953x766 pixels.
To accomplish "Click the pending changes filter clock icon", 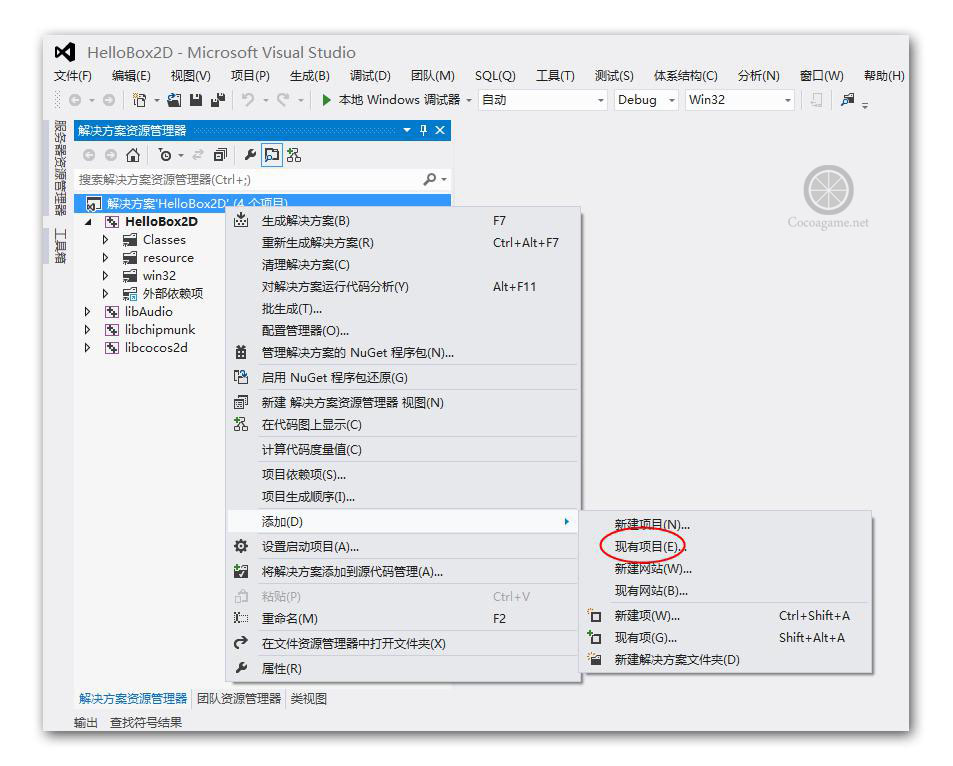I will click(x=165, y=155).
